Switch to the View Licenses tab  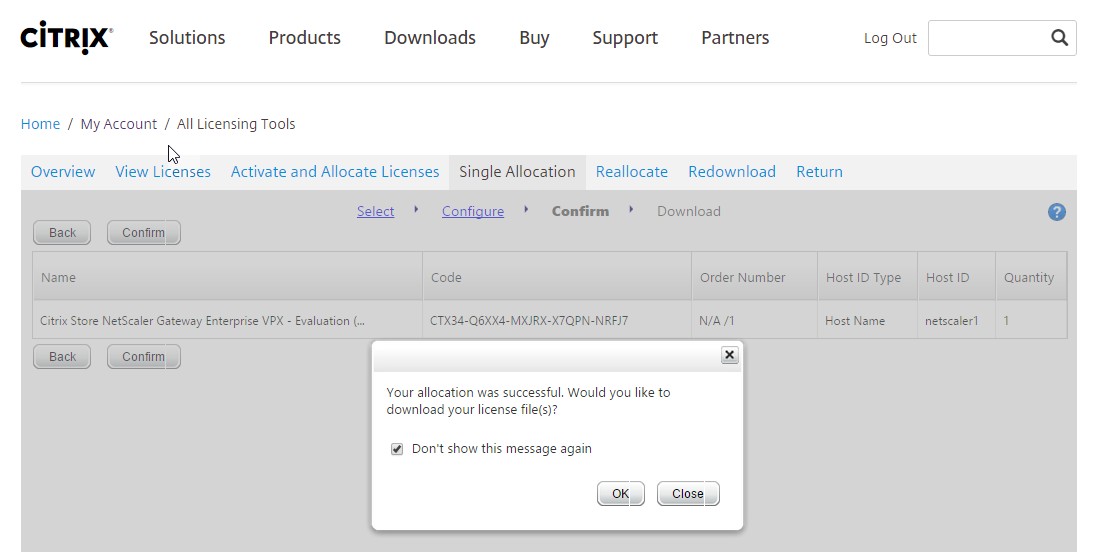pos(163,172)
